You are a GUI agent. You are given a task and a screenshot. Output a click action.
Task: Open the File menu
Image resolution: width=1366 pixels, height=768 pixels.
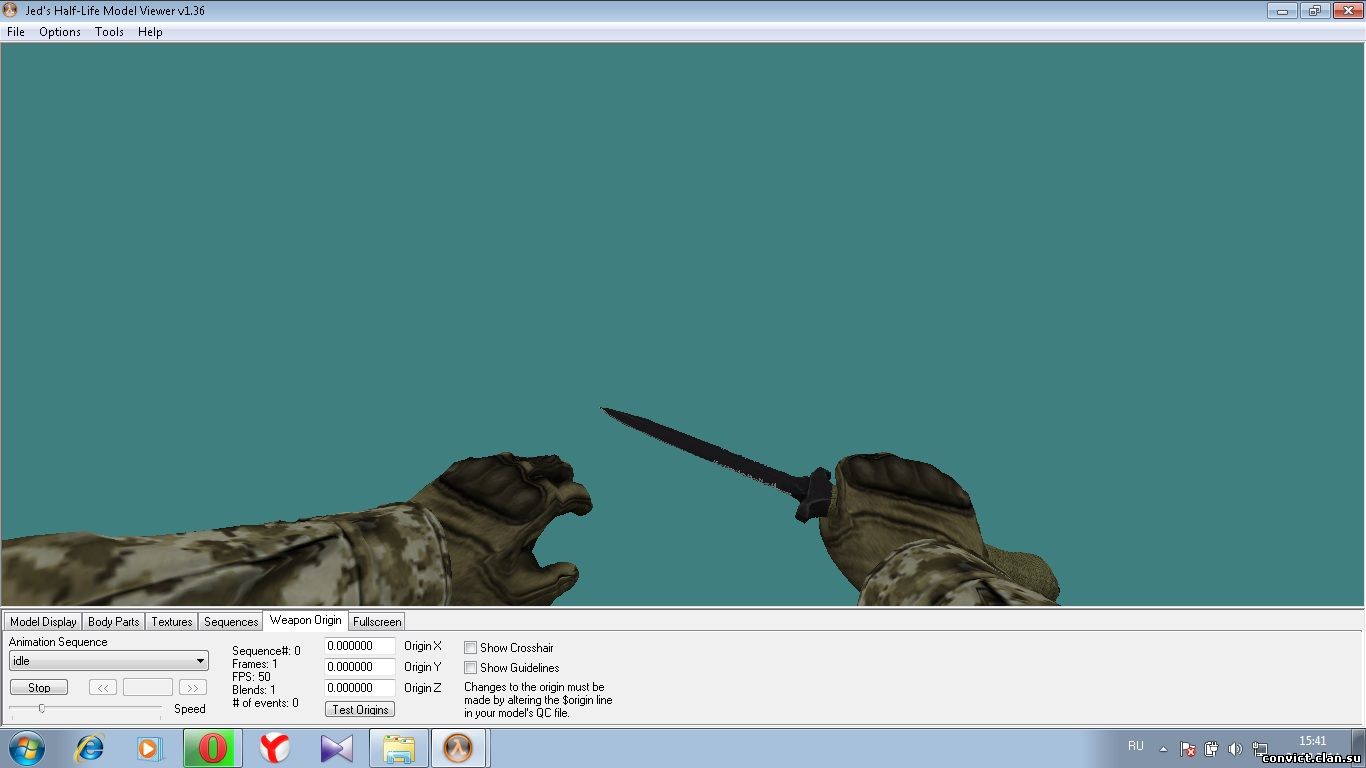pos(16,32)
